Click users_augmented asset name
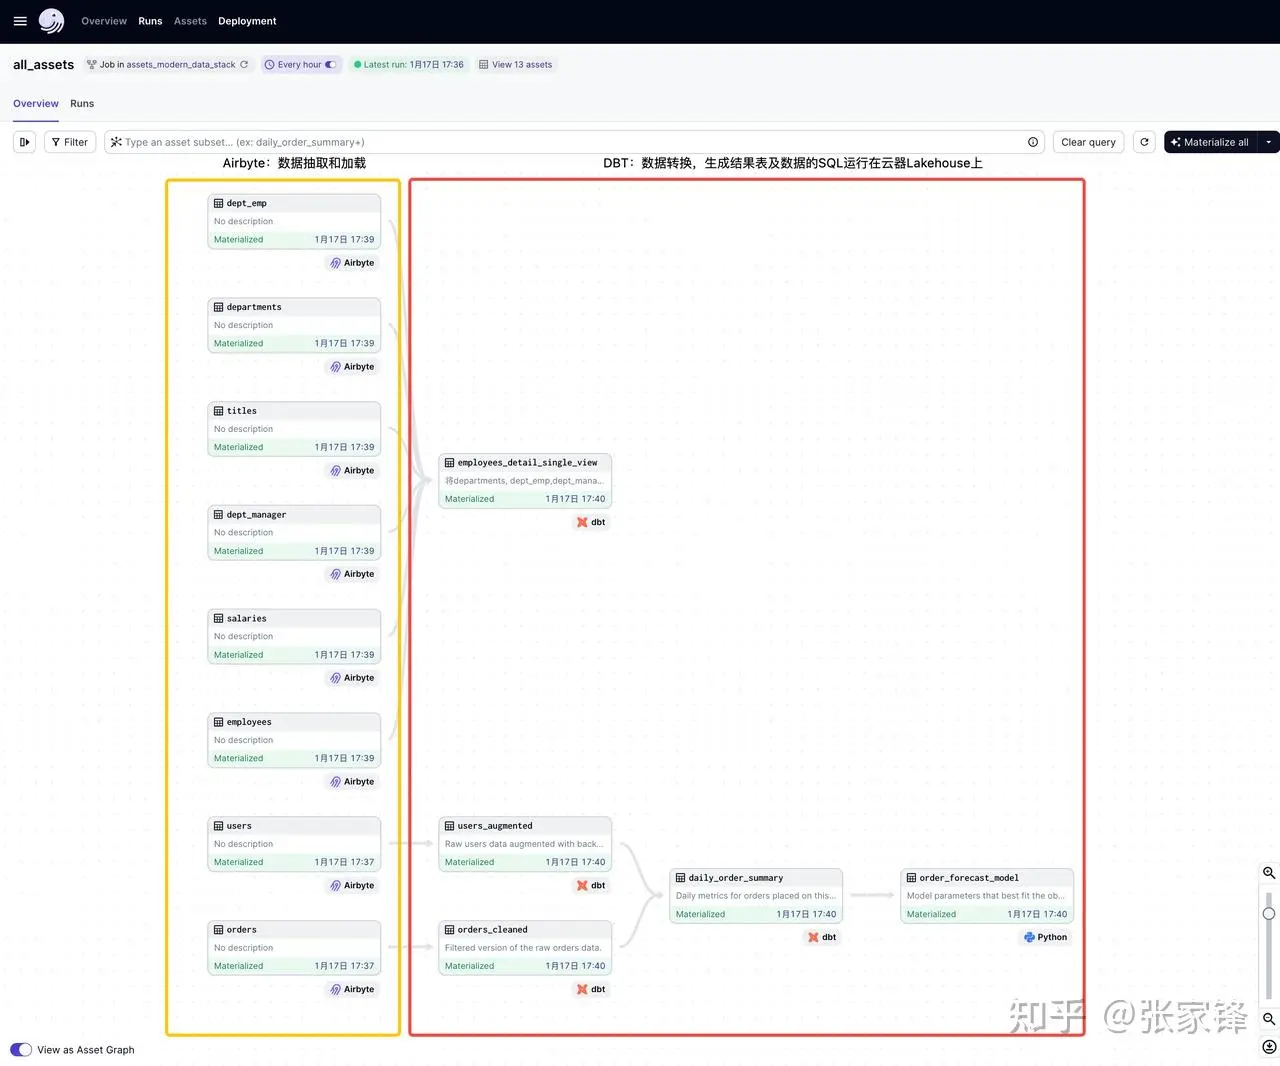This screenshot has width=1280, height=1066. pos(495,826)
